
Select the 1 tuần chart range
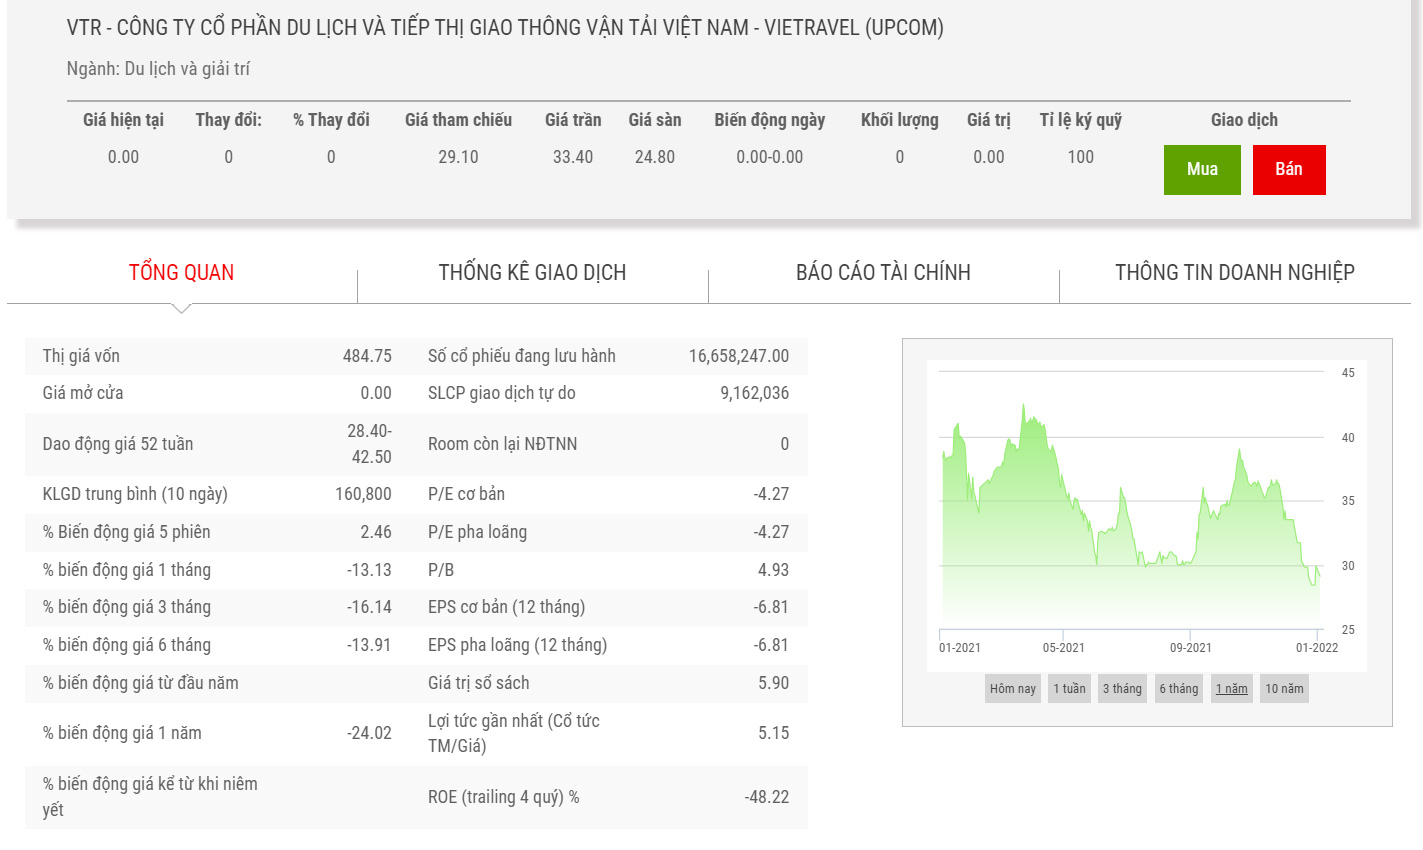click(x=1069, y=689)
